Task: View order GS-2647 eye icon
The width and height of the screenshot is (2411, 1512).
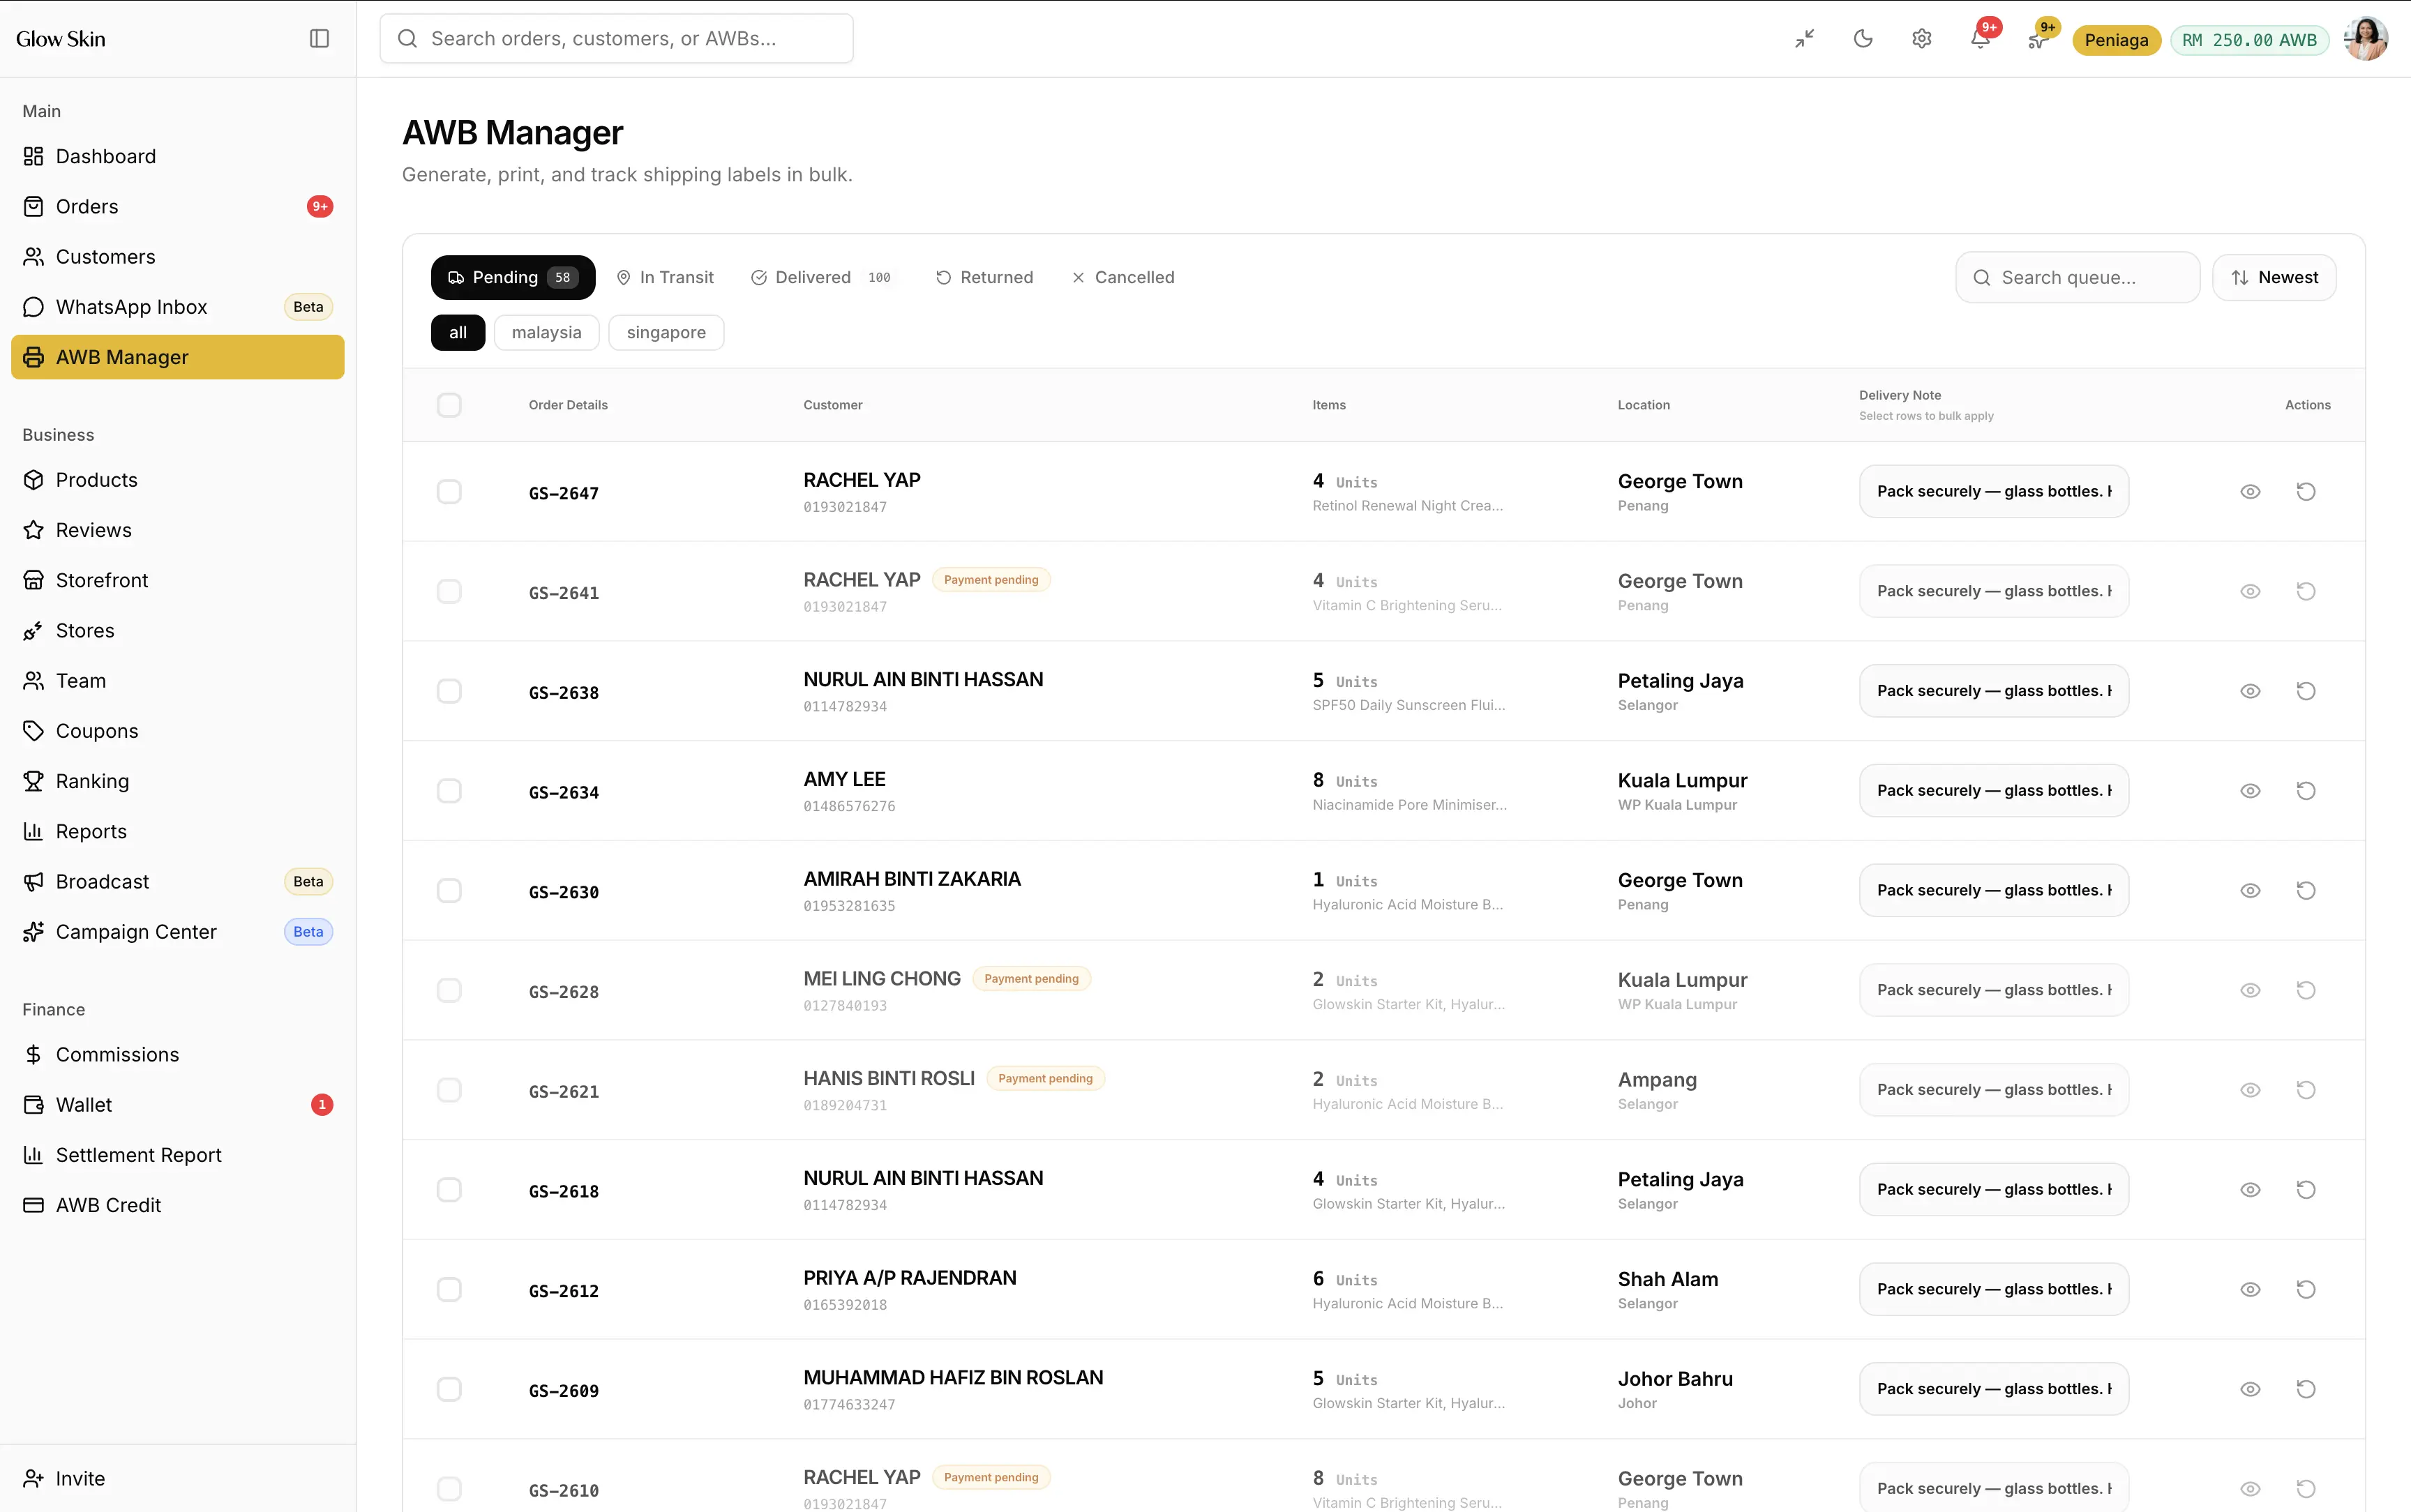Action: 2250,491
